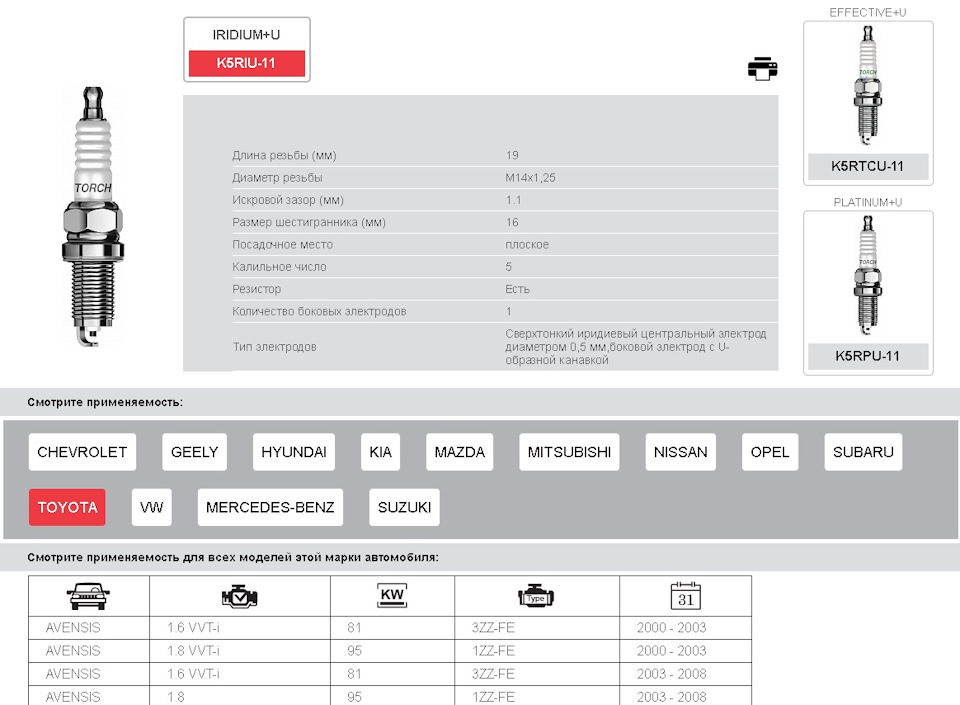This screenshot has width=960, height=705.
Task: Click the calendar years column icon
Action: tap(686, 596)
